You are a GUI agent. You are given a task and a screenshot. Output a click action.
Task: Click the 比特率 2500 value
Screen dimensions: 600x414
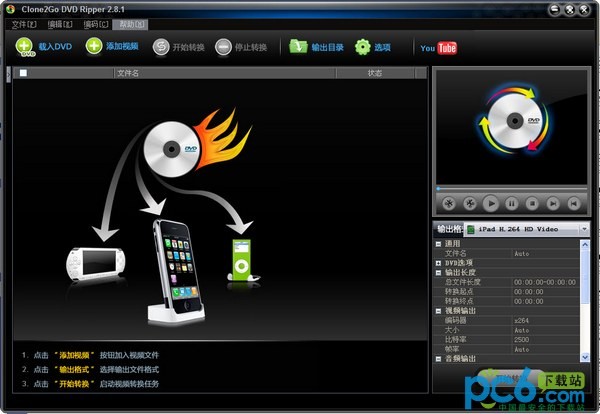[546, 340]
